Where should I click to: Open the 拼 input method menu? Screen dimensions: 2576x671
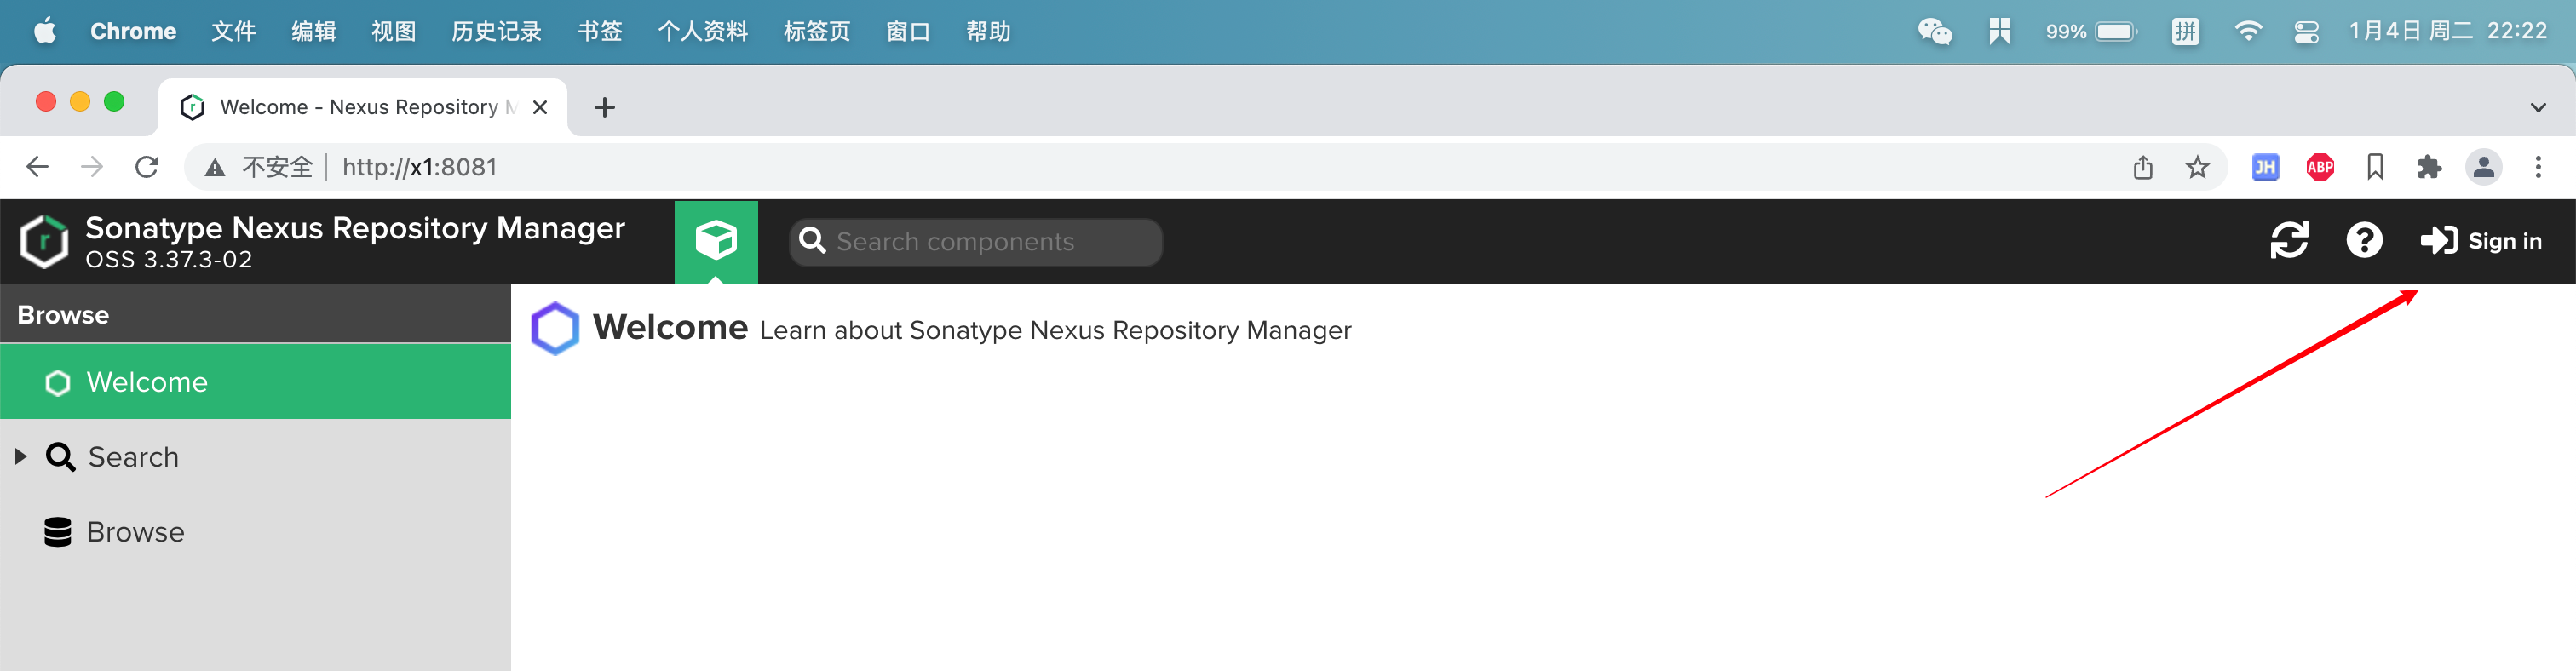(x=2185, y=31)
